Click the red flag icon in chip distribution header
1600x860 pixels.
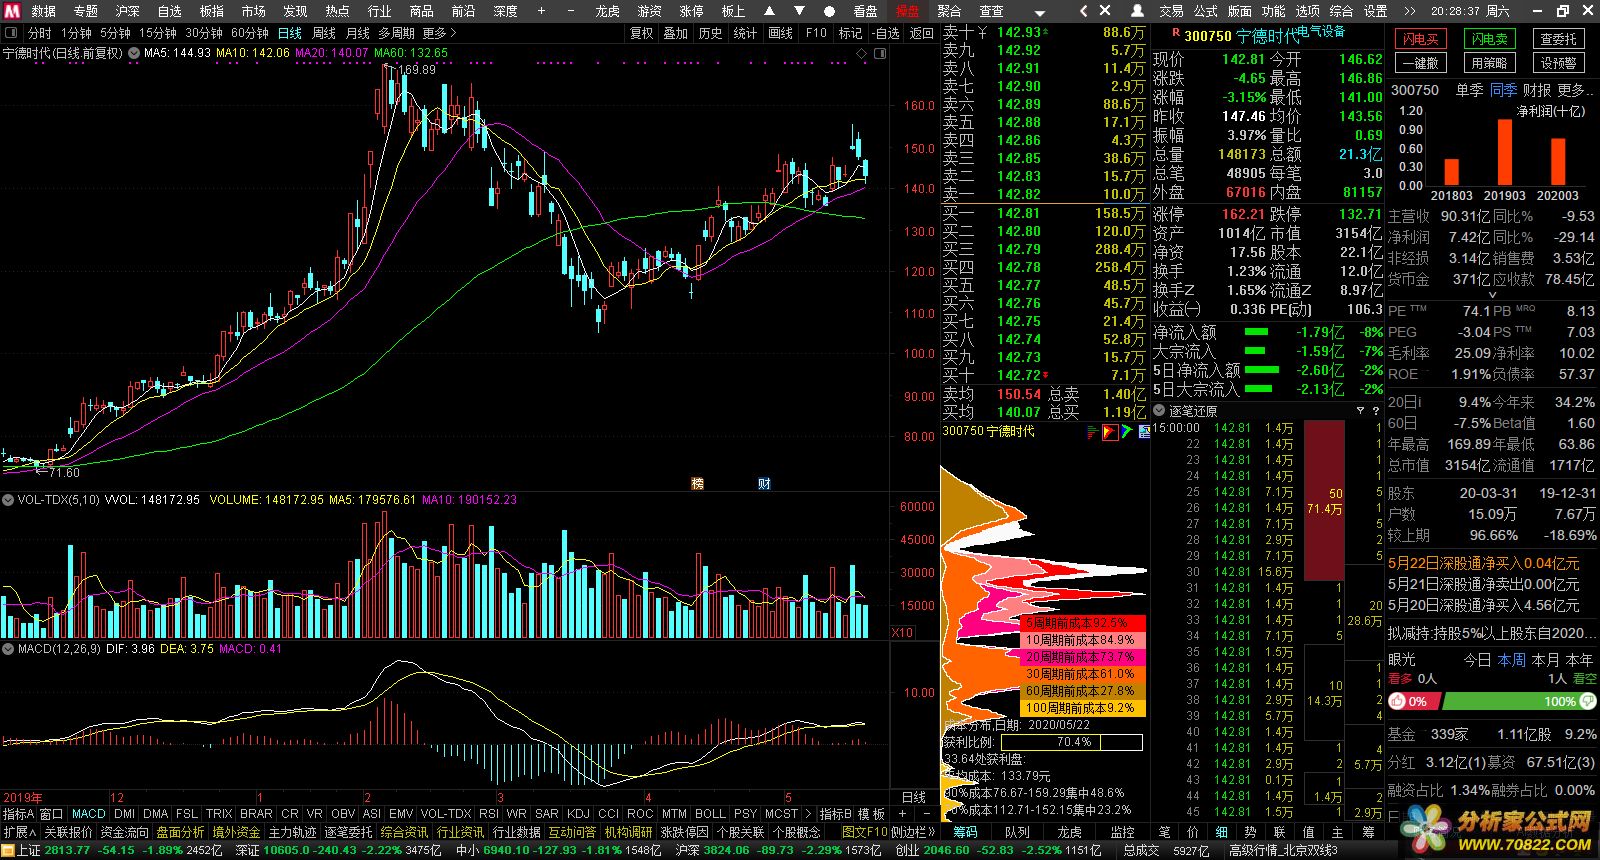point(1109,432)
